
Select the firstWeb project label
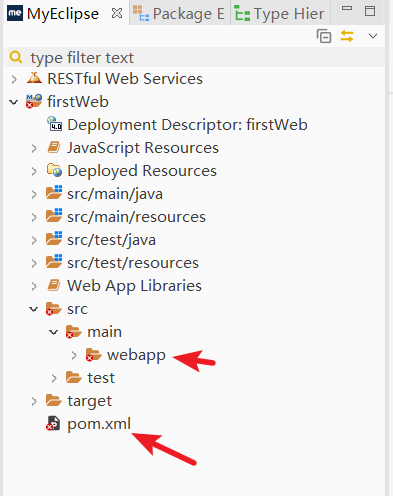point(78,102)
